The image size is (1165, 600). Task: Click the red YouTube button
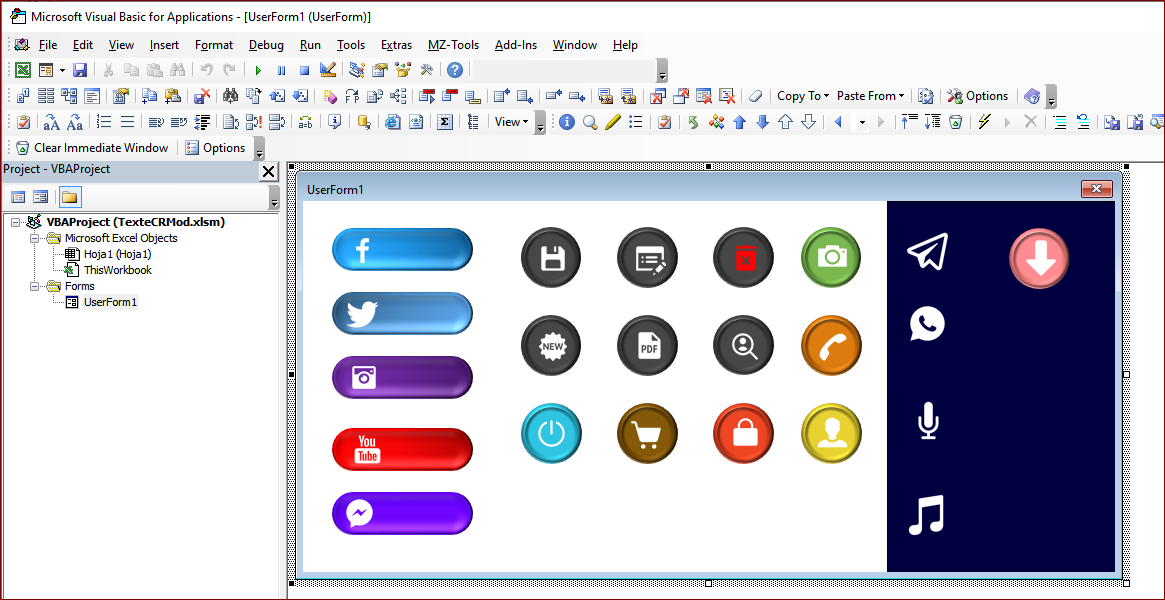point(402,449)
